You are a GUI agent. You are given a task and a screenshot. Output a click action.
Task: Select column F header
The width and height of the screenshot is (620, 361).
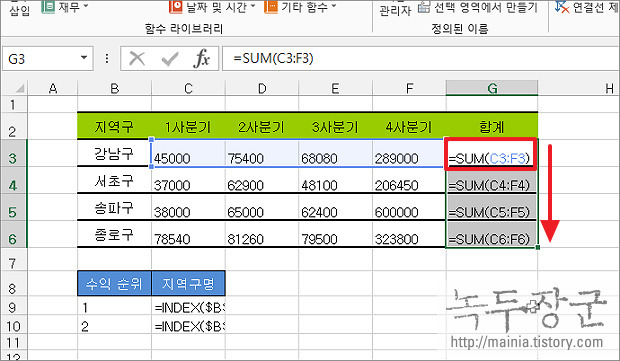(409, 88)
